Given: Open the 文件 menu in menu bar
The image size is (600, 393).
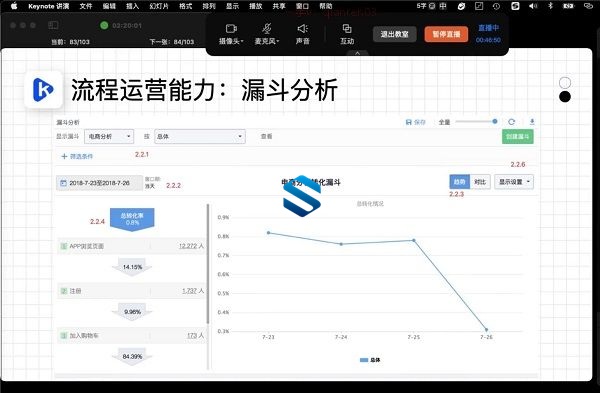Looking at the screenshot, I should [86, 6].
